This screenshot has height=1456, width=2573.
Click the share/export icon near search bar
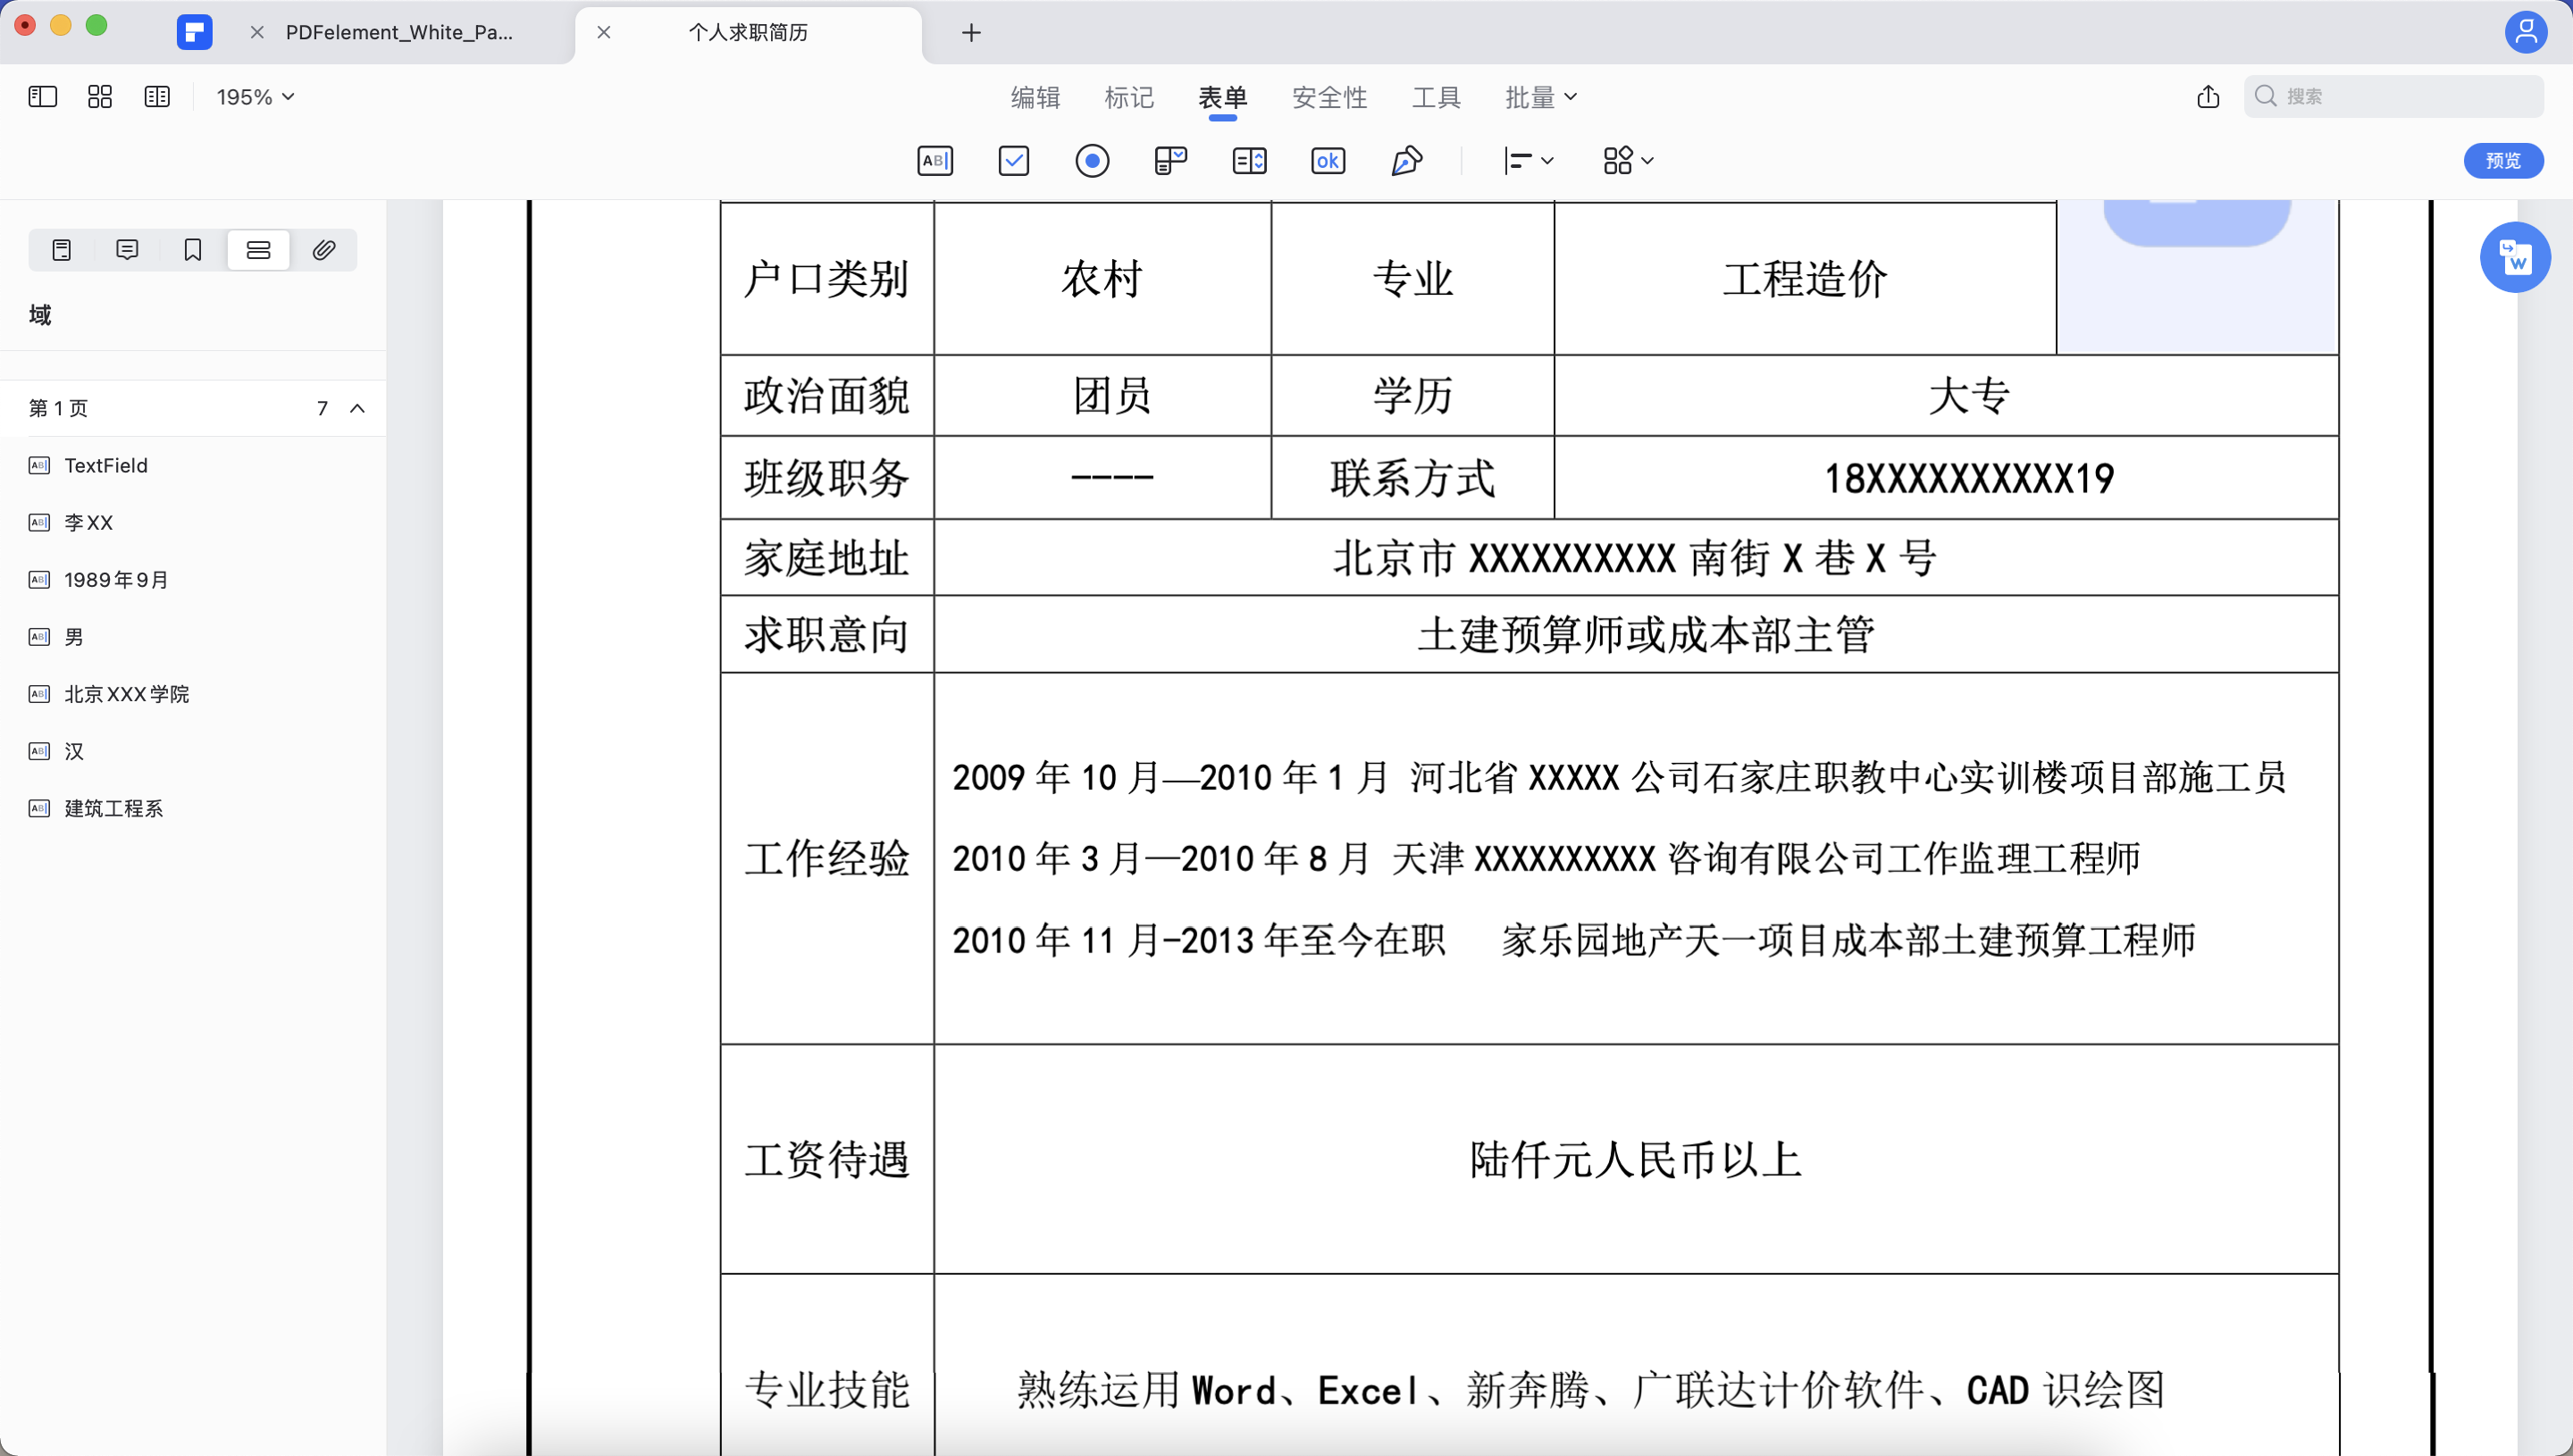click(2208, 96)
